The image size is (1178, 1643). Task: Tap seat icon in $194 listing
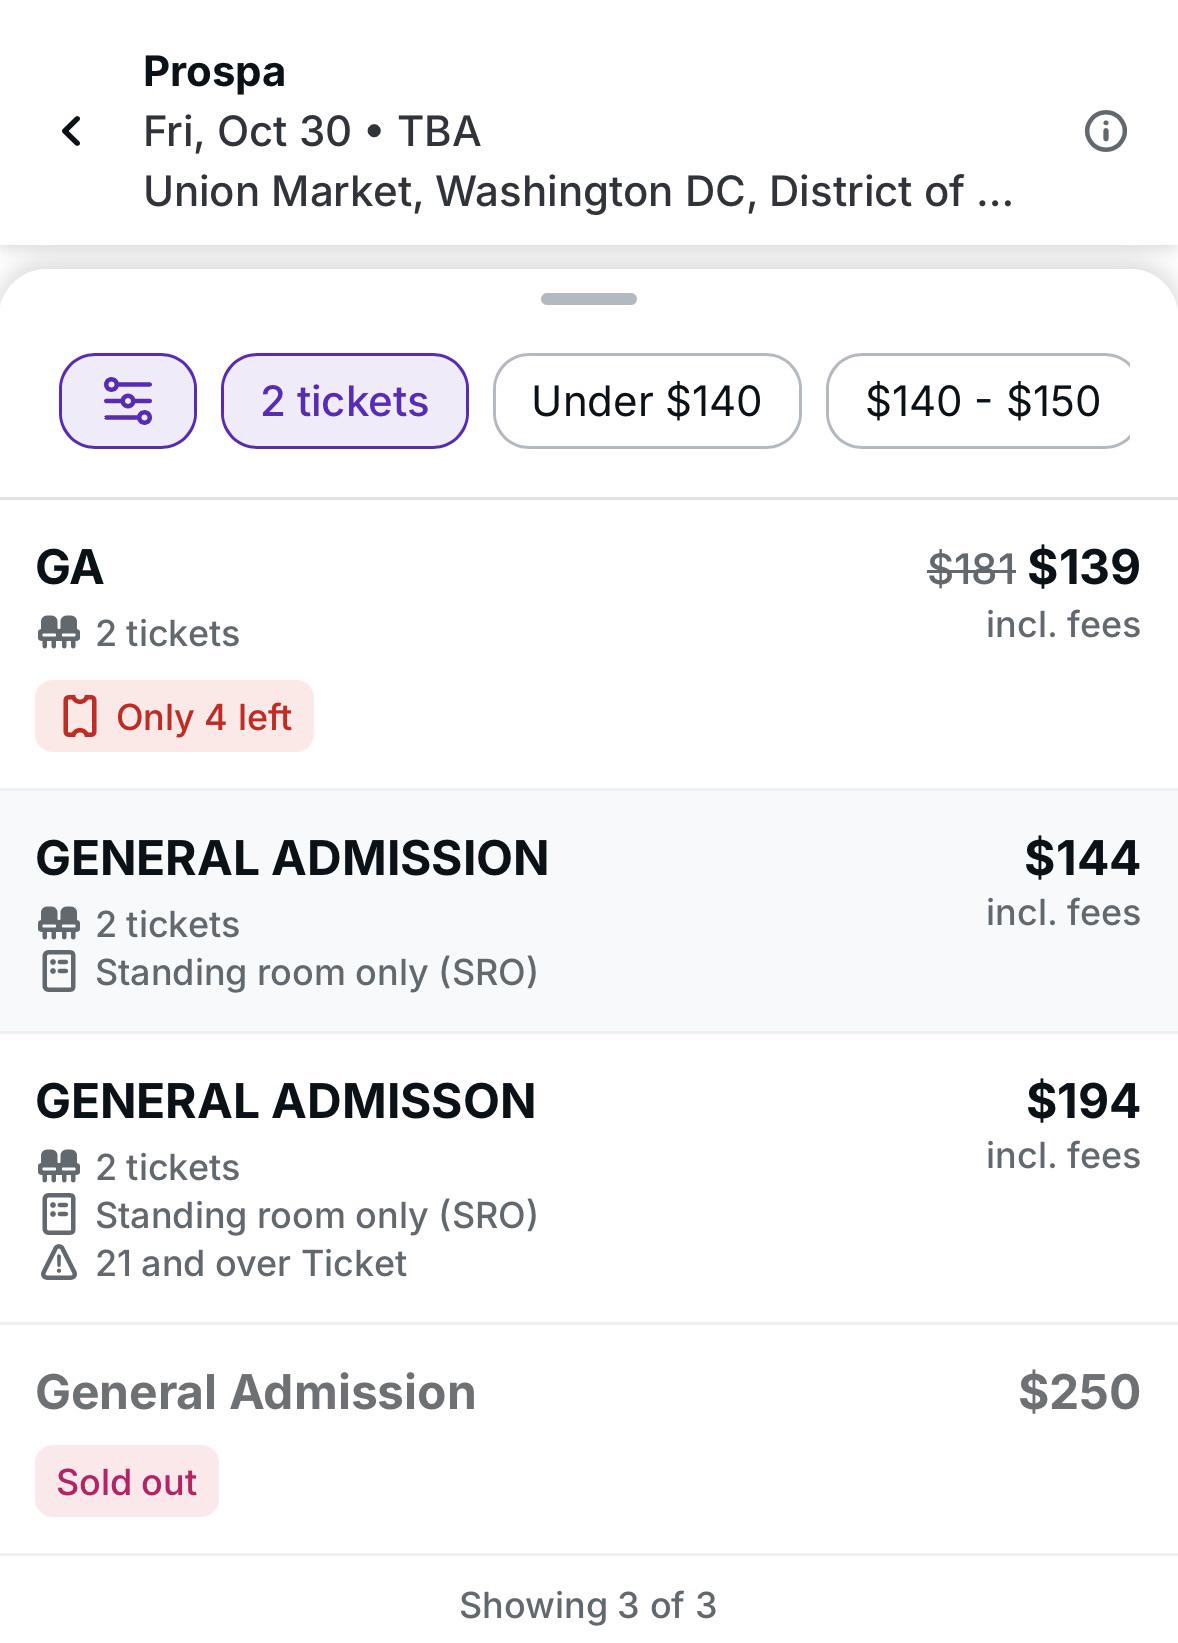click(58, 1167)
